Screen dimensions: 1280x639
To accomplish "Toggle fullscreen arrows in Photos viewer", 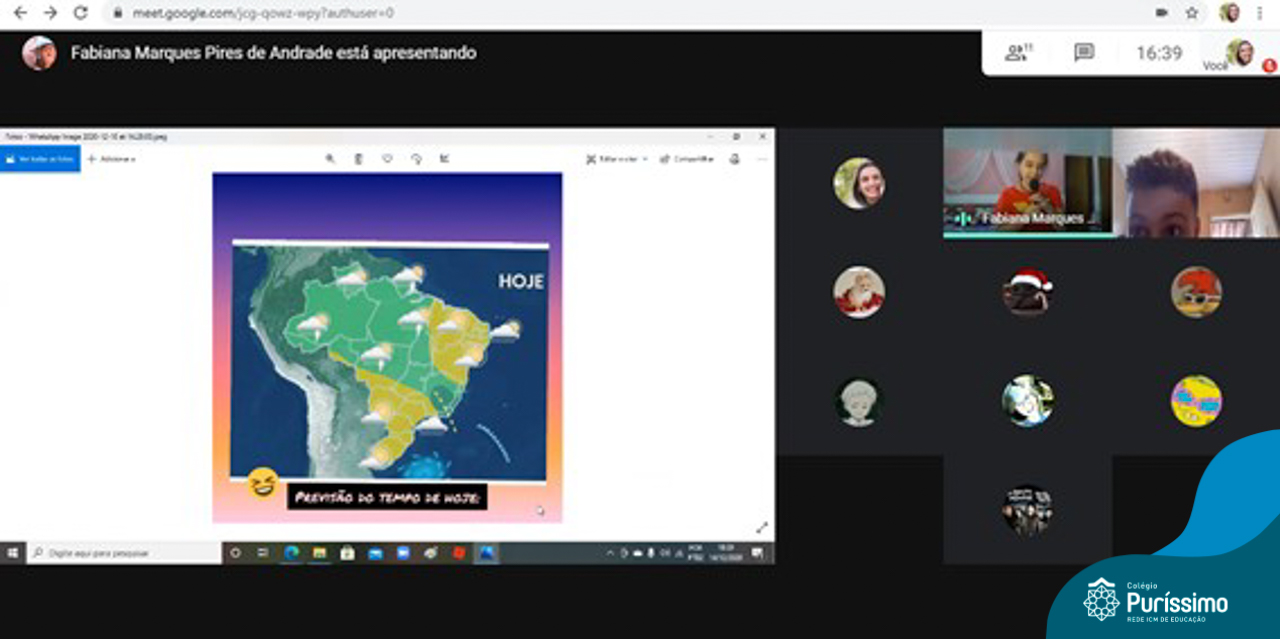I will point(761,527).
